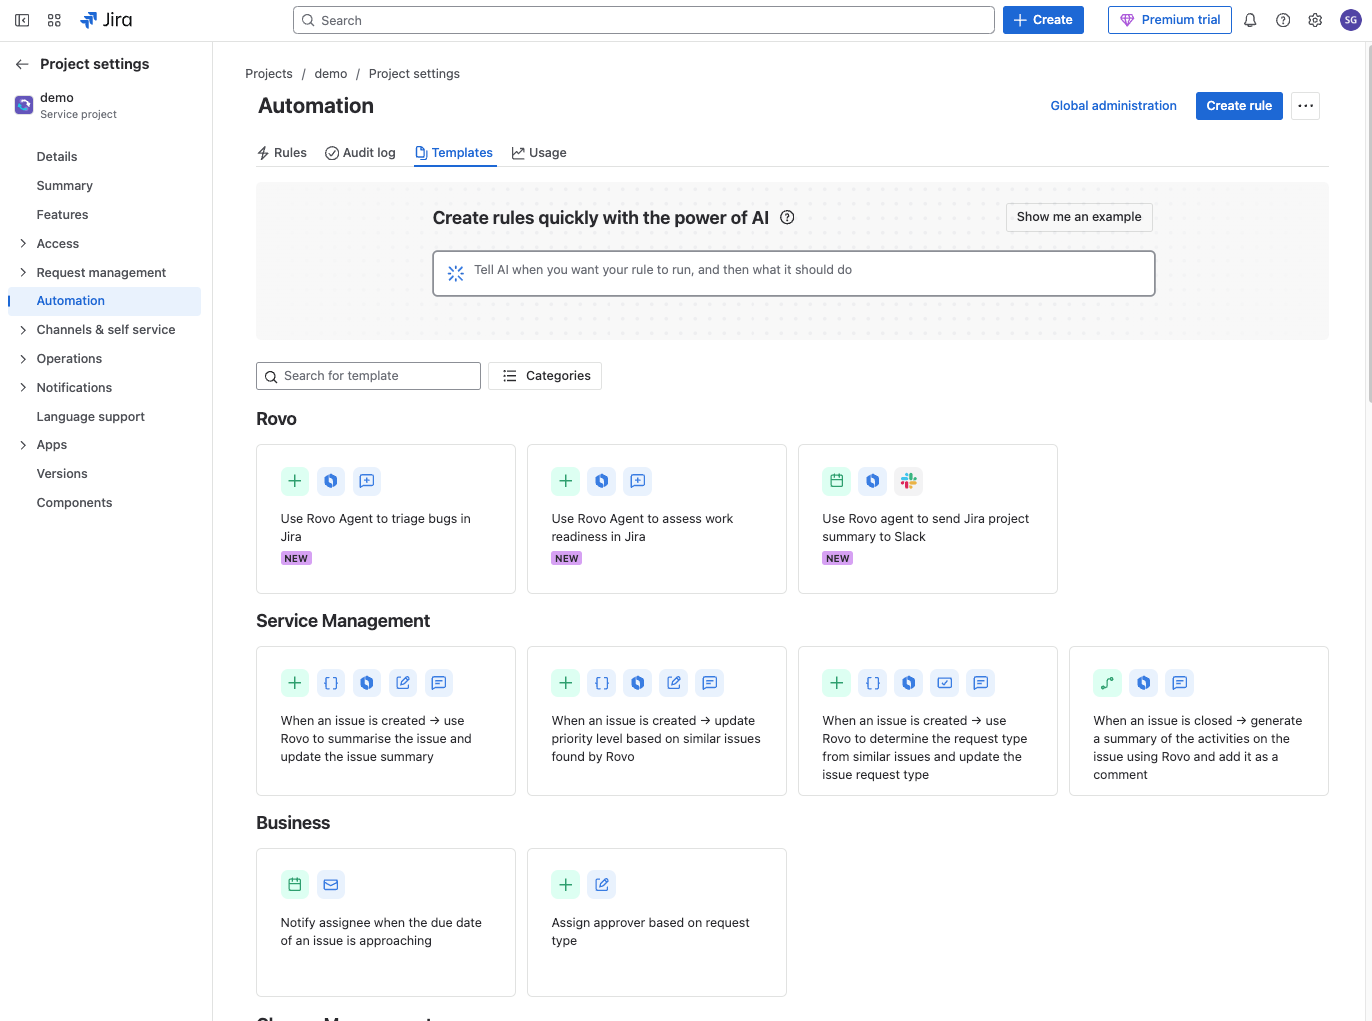Click the Rovo hexagon icon on summarise issue card

coord(367,683)
